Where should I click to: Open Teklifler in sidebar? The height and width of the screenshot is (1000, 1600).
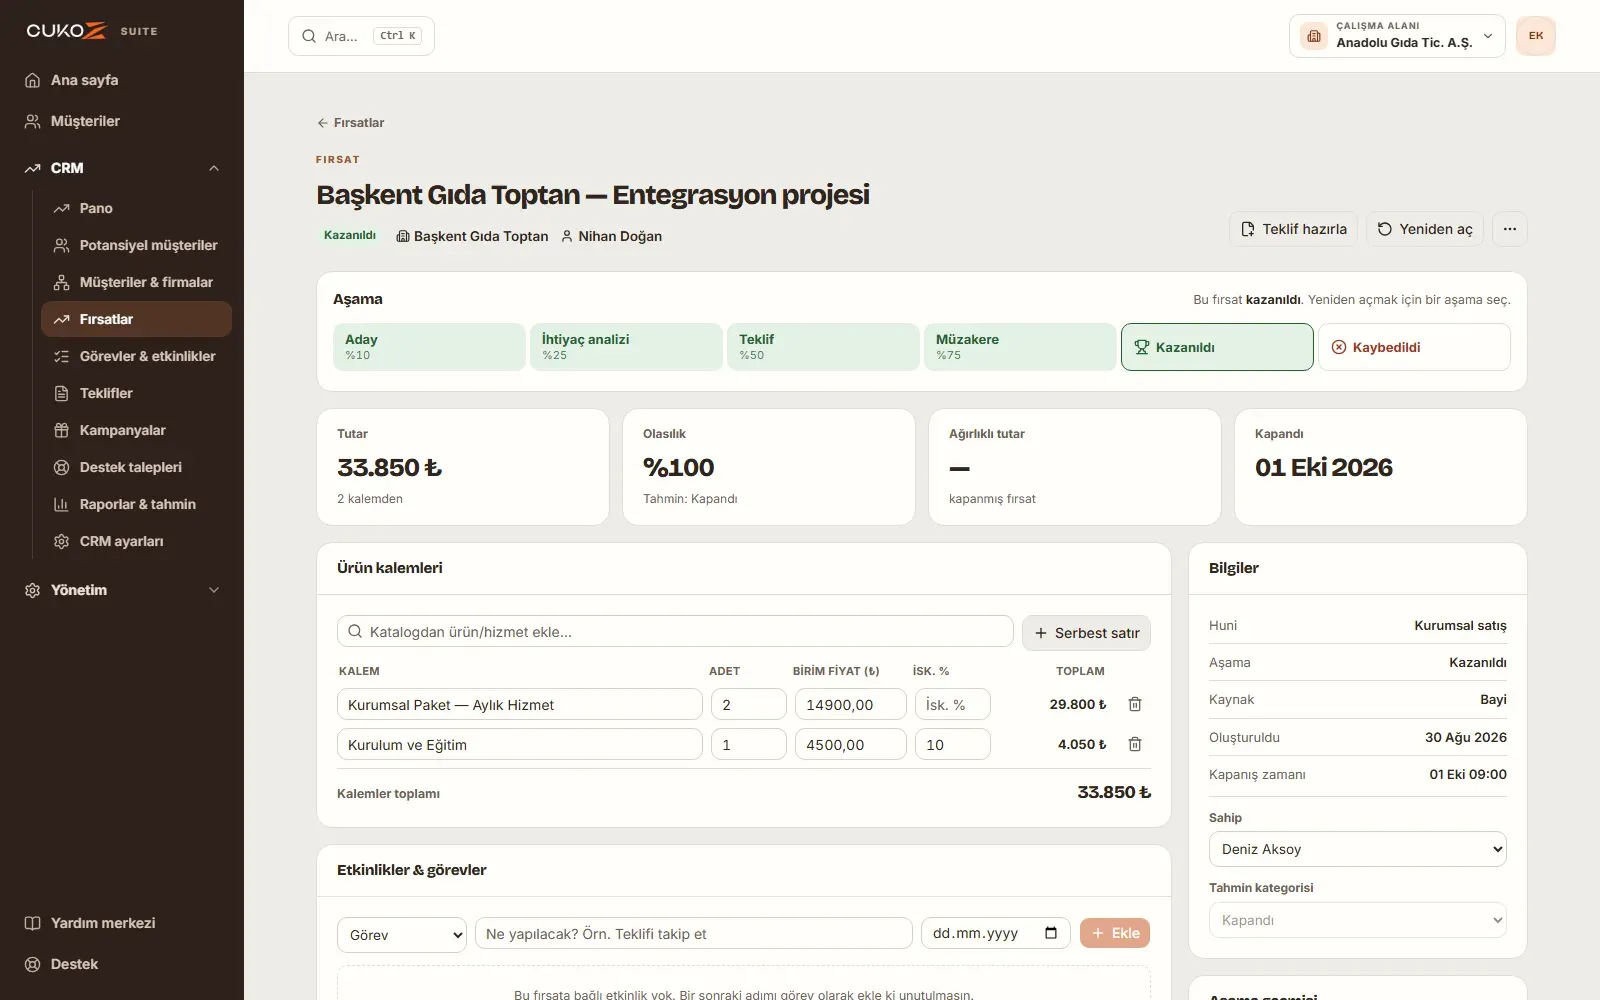pyautogui.click(x=136, y=393)
